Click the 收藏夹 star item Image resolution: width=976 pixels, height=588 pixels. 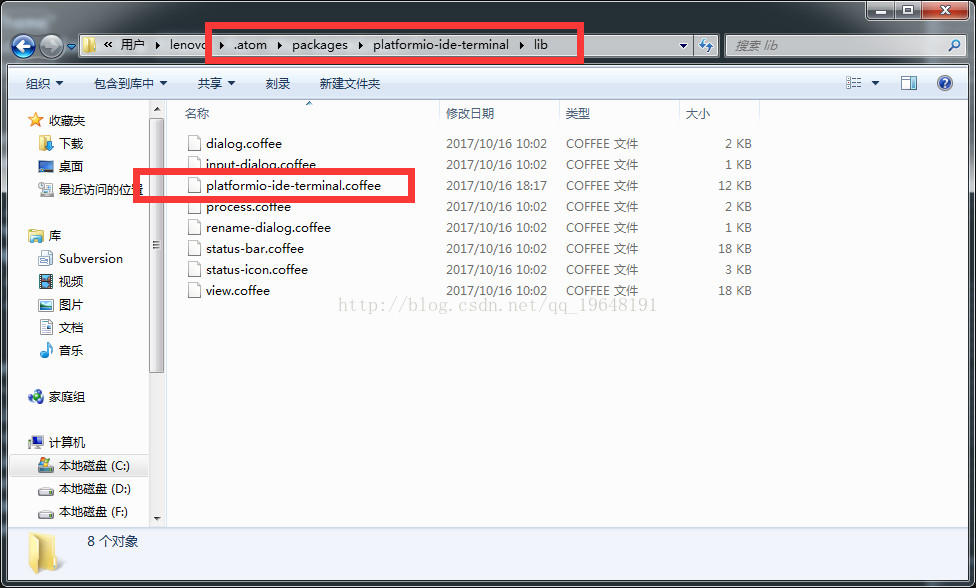[57, 120]
